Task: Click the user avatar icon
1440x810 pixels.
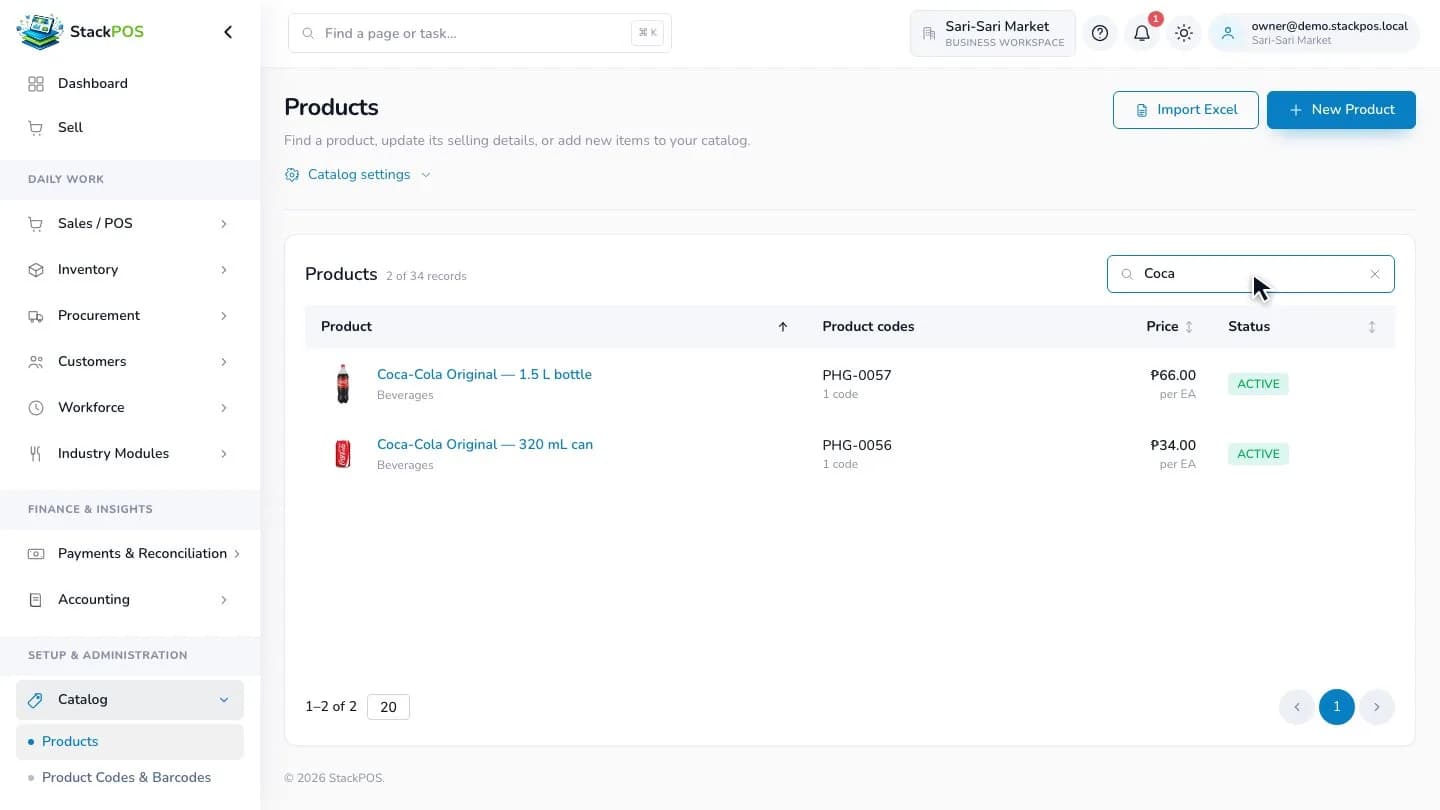Action: 1228,33
